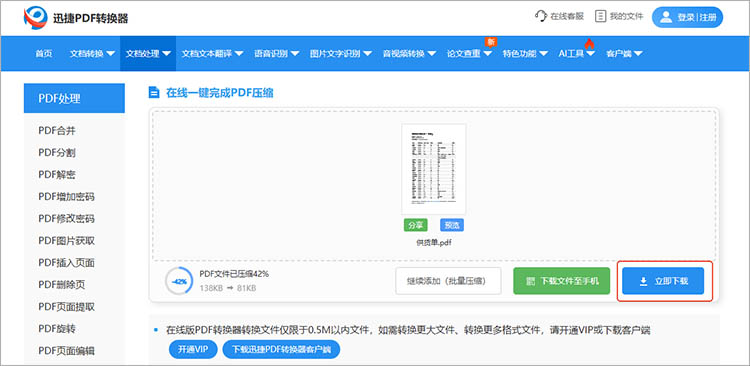Expand the 文档处理 dropdown arrow
Viewport: 750px width, 366px height.
pos(166,54)
